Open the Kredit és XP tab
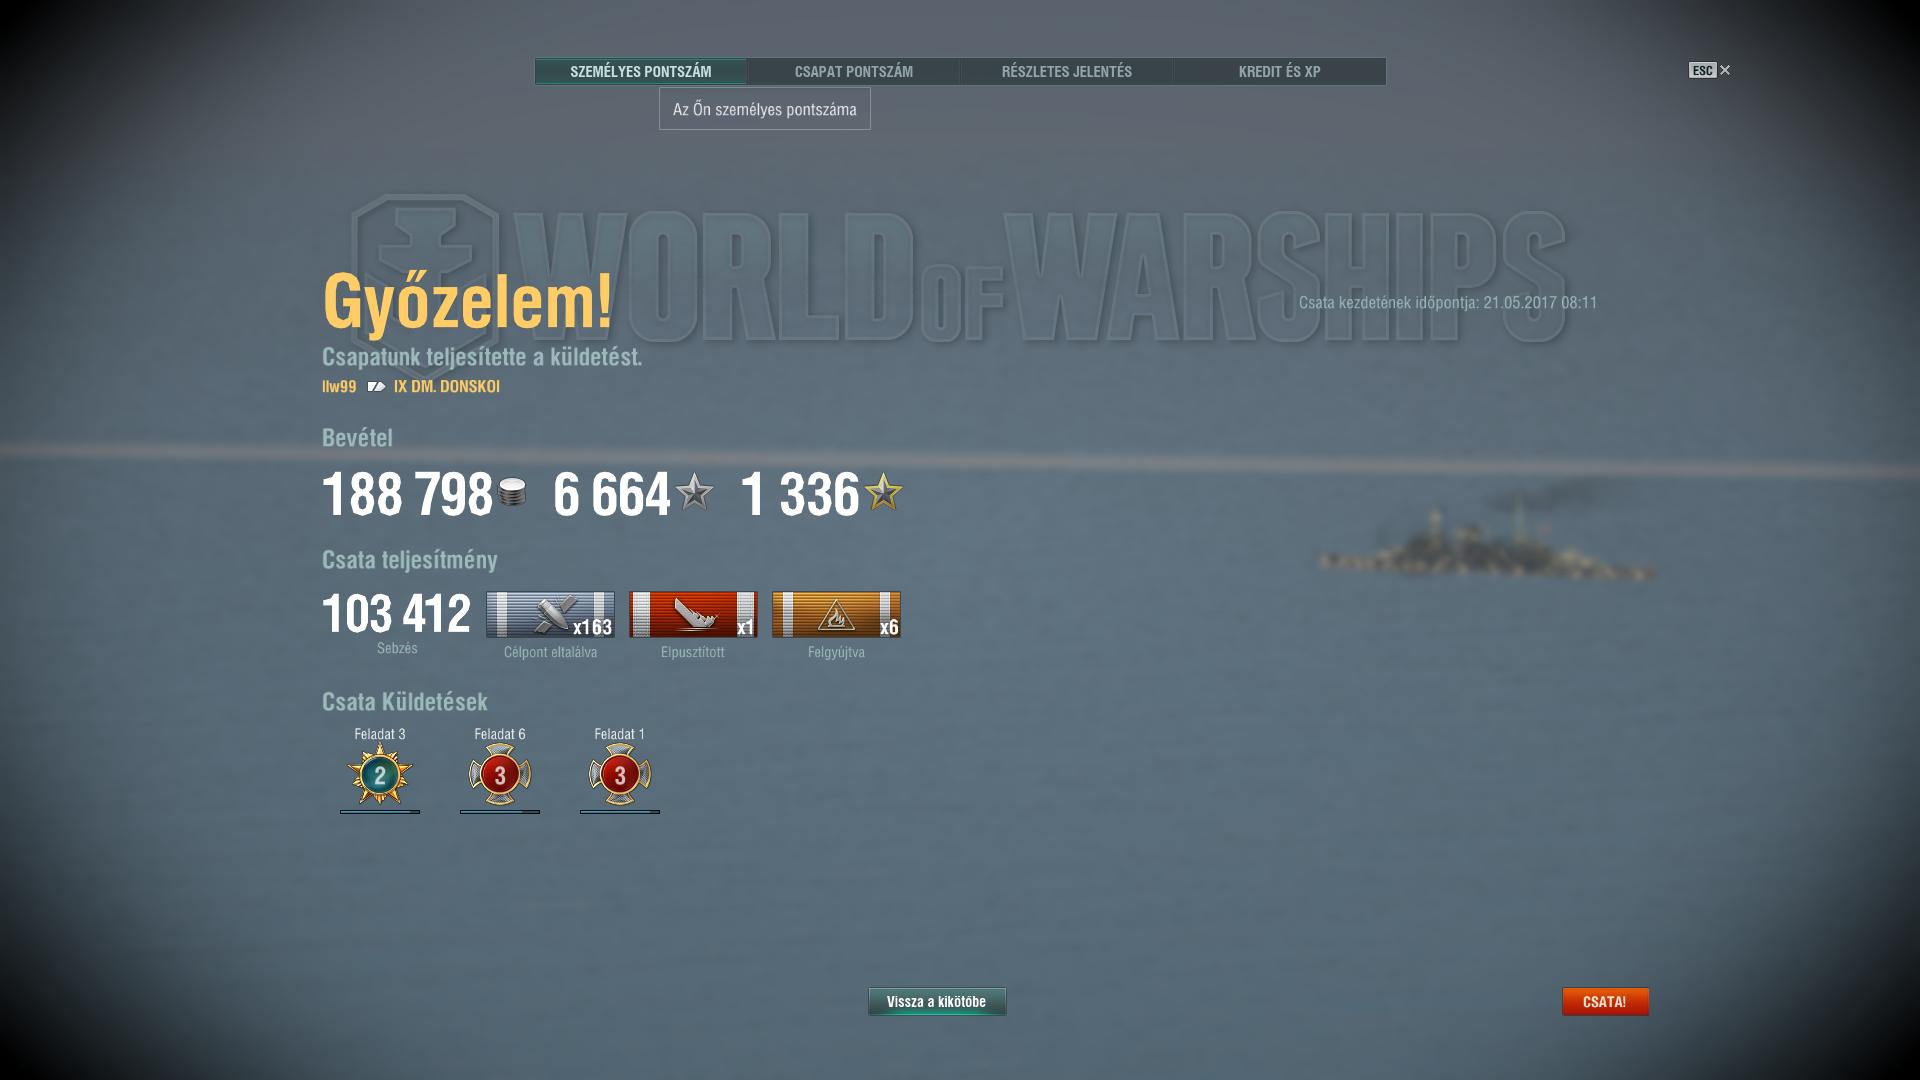1920x1080 pixels. 1279,71
